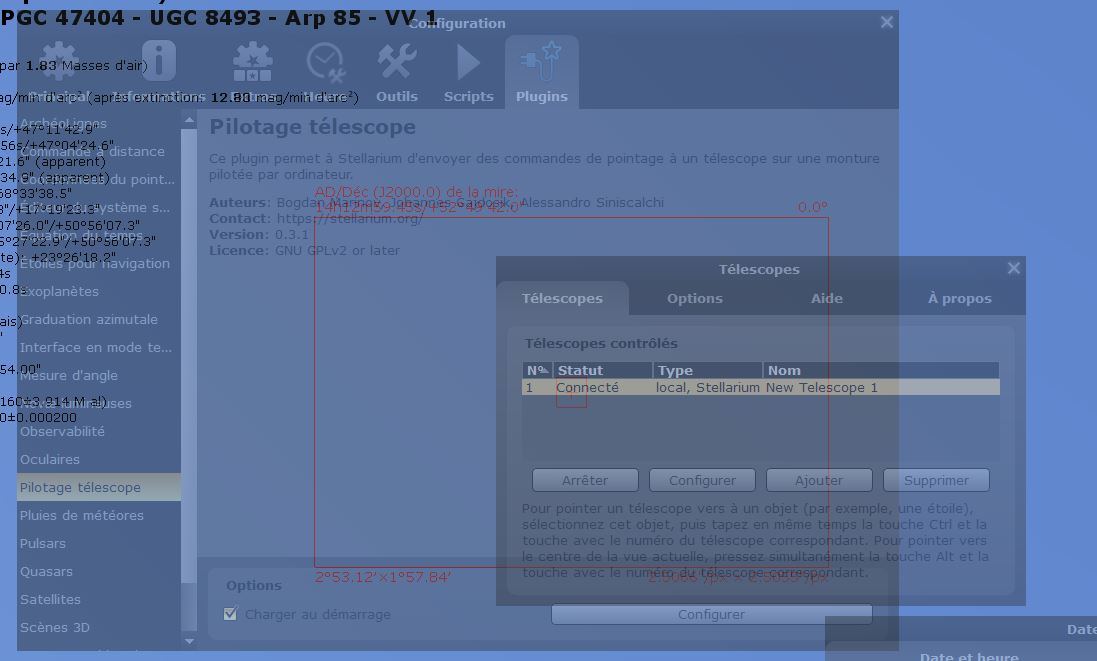Click plugin list scrollbar down arrow
Image resolution: width=1097 pixels, height=661 pixels.
[x=189, y=640]
